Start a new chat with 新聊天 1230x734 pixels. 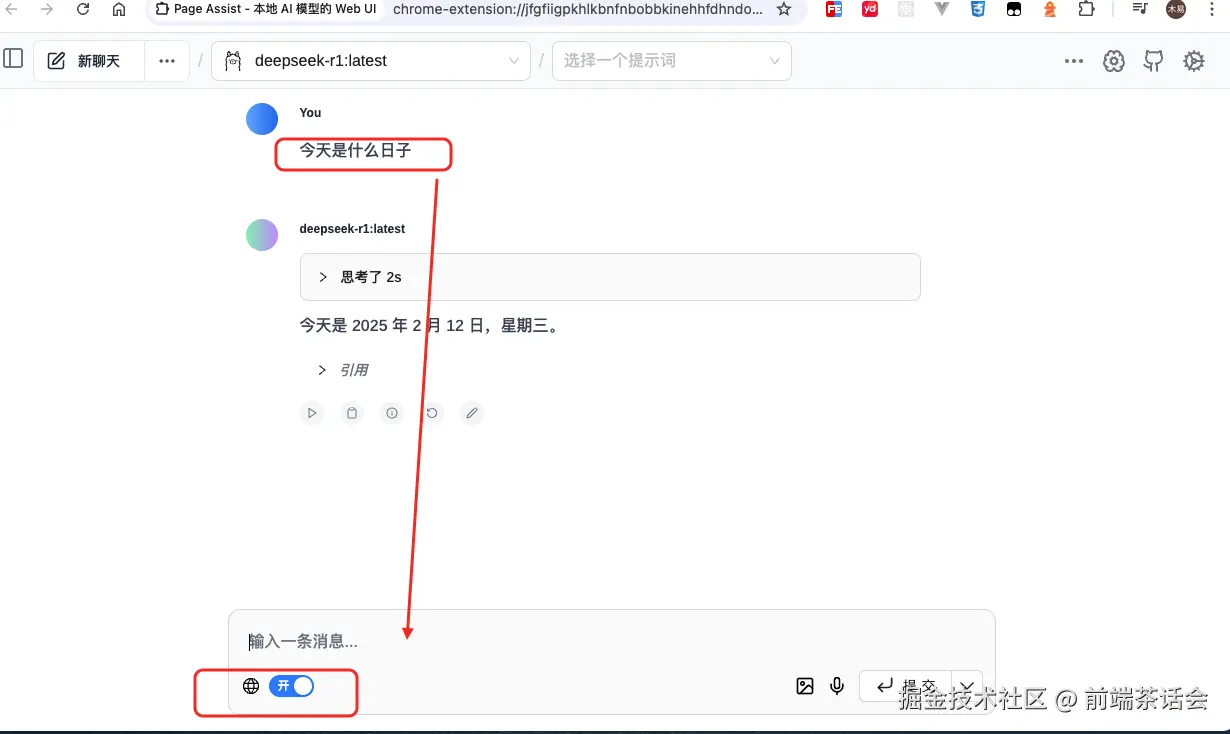(x=89, y=61)
